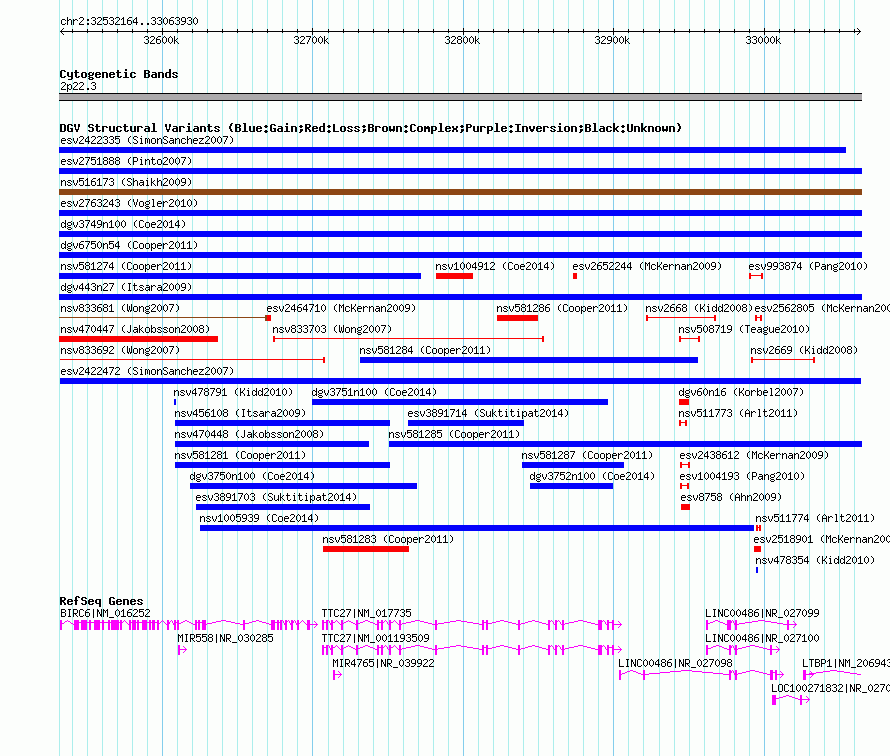
Task: Click esv2464710 (McKernan2009) label
Action: (341, 308)
